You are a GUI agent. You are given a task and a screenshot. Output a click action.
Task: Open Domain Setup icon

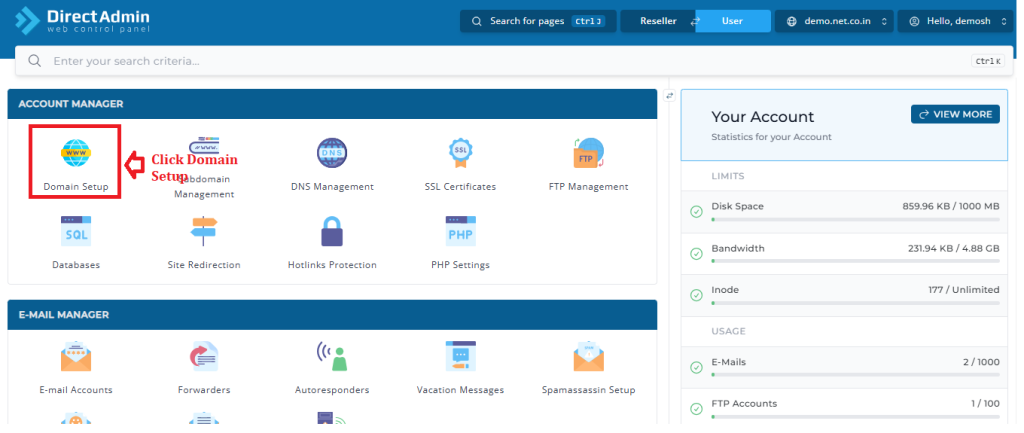point(76,152)
